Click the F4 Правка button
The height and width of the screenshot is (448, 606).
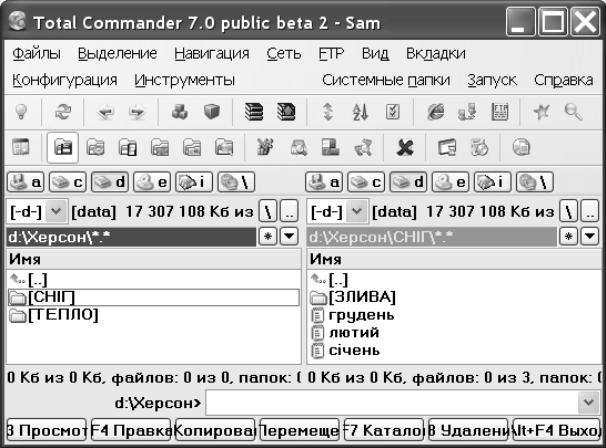coord(131,430)
